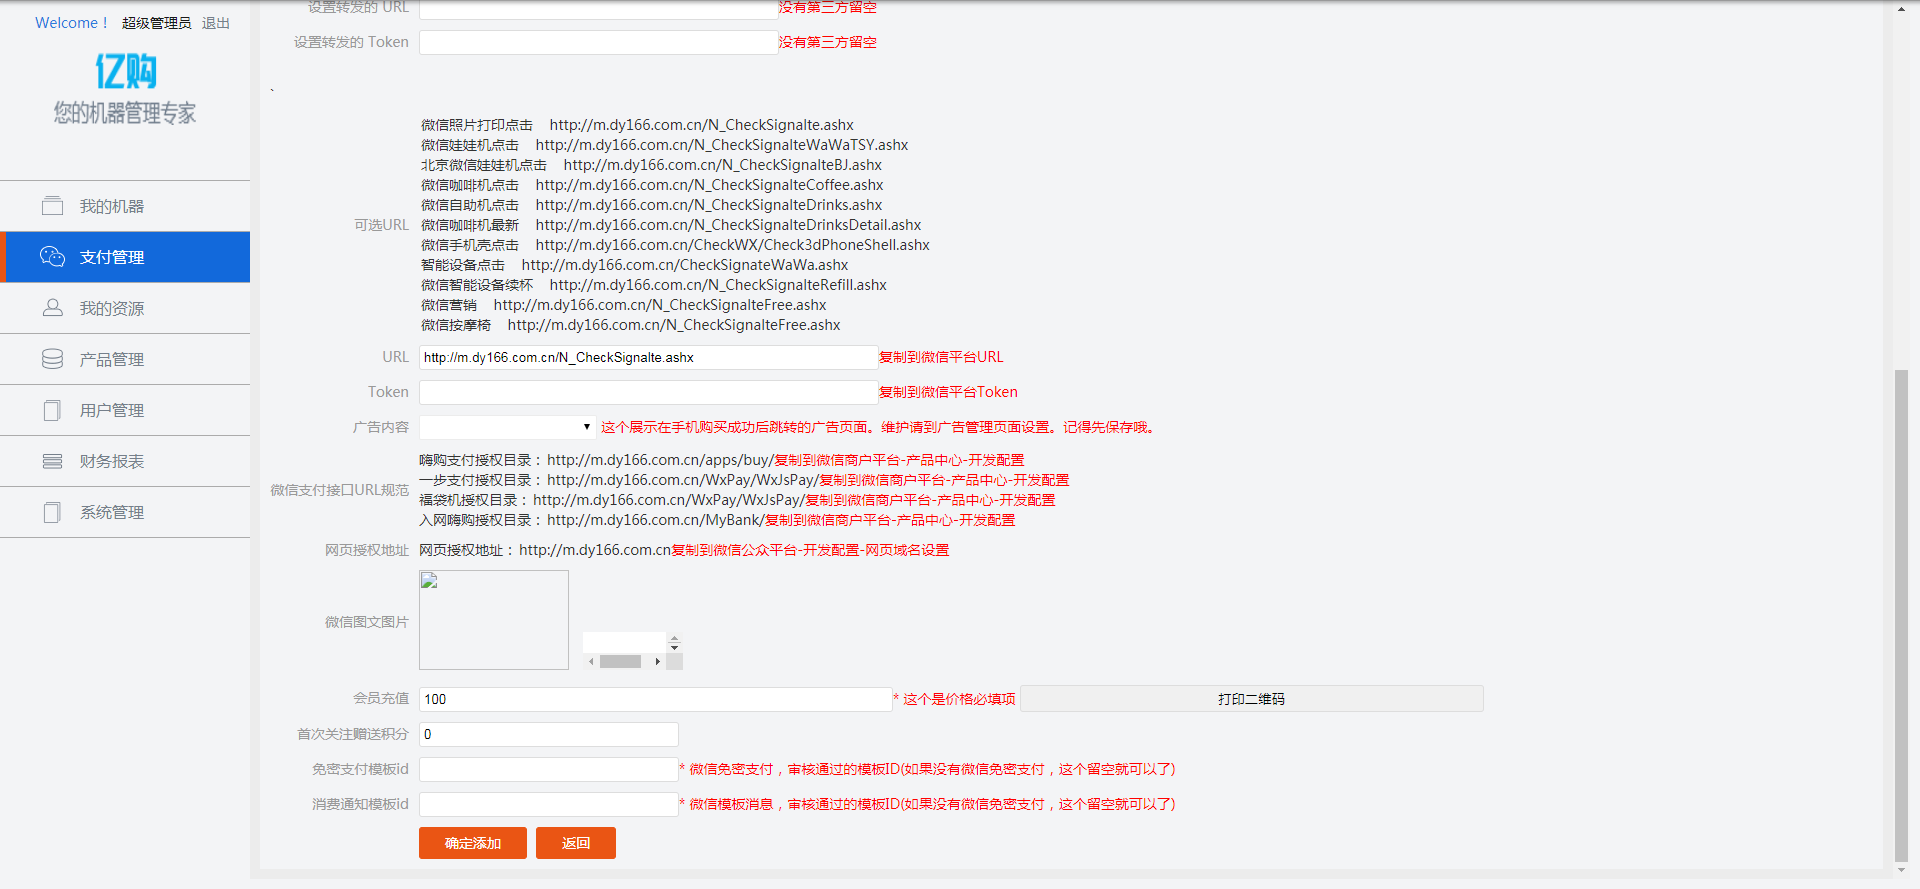Click the 亿购 logo at top left
Viewport: 1920px width, 889px height.
(125, 72)
